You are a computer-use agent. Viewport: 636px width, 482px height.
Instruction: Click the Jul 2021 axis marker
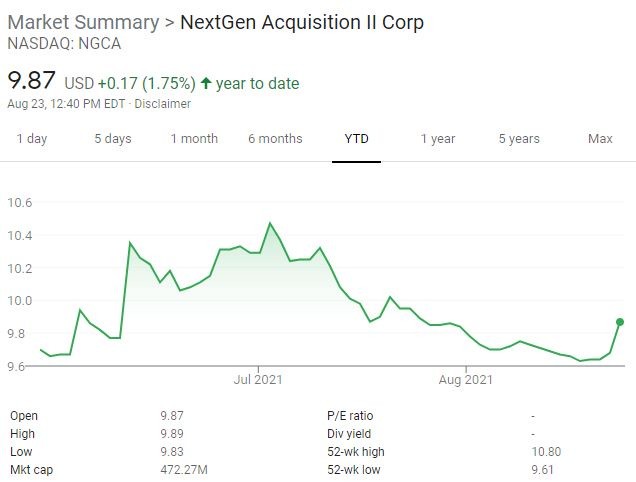tap(260, 380)
